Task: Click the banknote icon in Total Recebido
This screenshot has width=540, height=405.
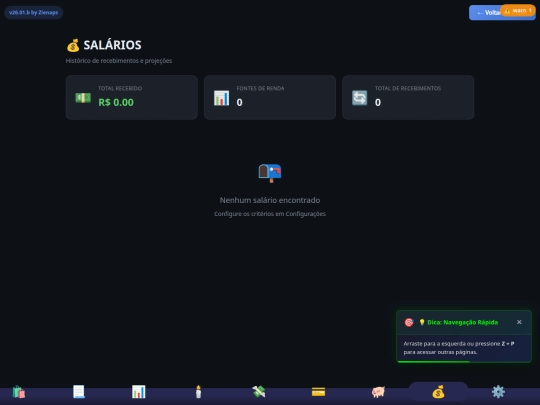Action: (83, 98)
